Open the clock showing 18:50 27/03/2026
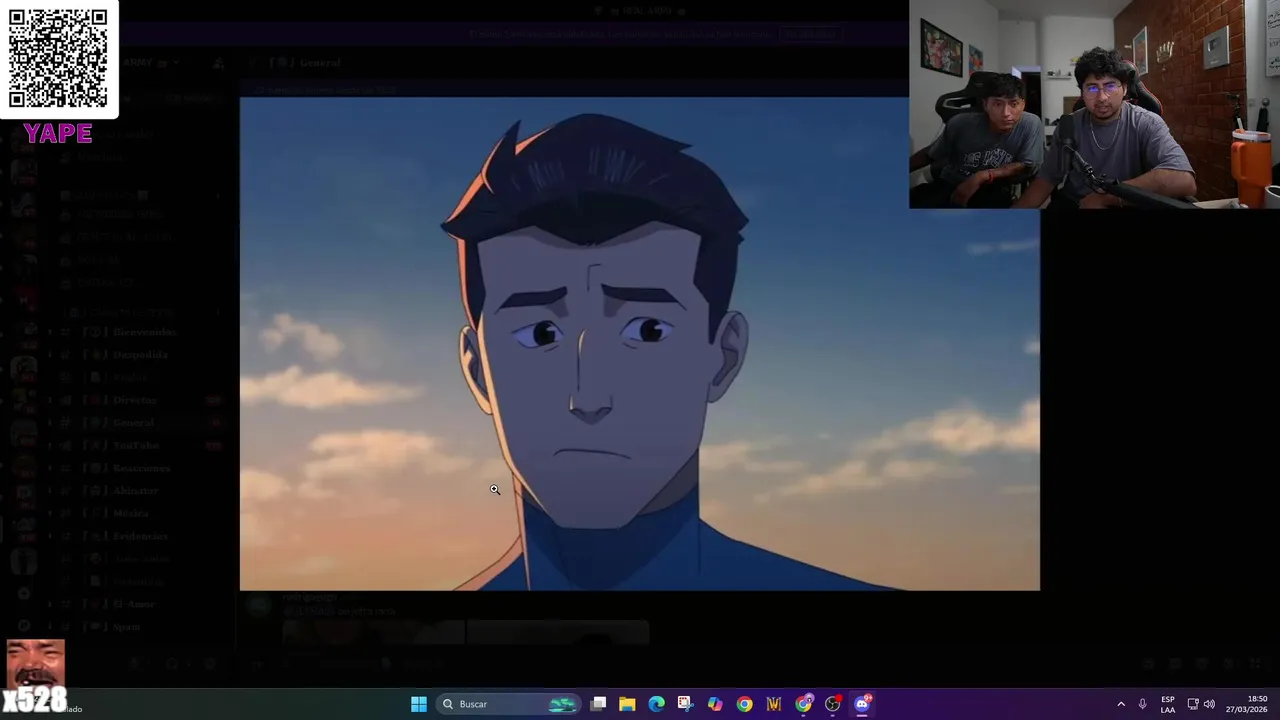Image resolution: width=1280 pixels, height=720 pixels. click(x=1248, y=704)
